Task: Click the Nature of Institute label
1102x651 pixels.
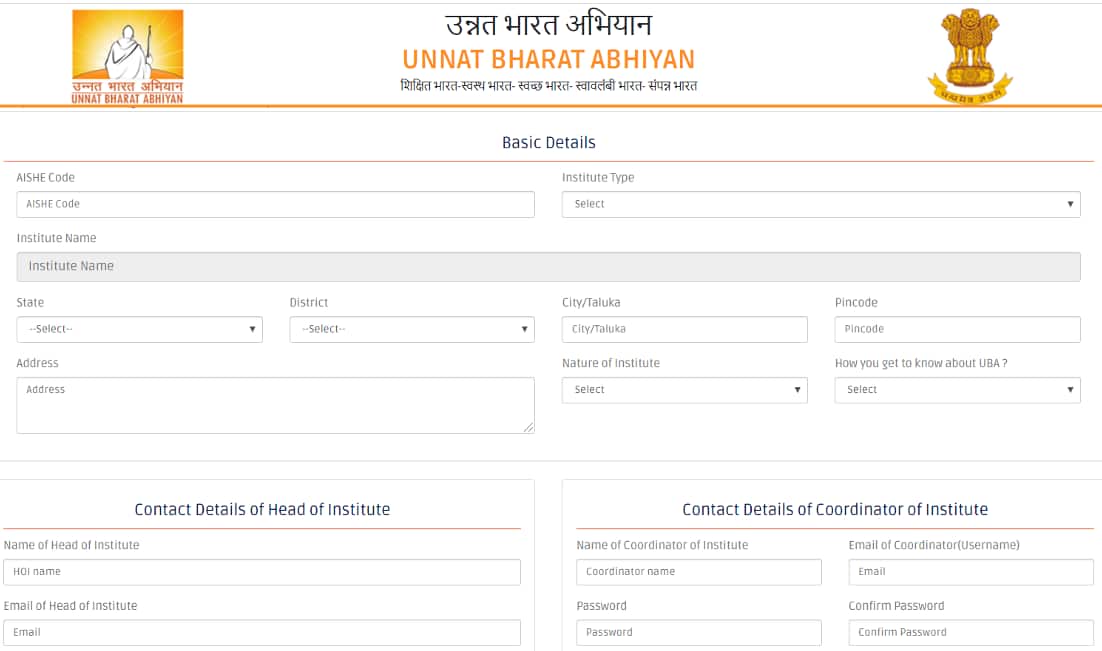Action: coord(611,363)
